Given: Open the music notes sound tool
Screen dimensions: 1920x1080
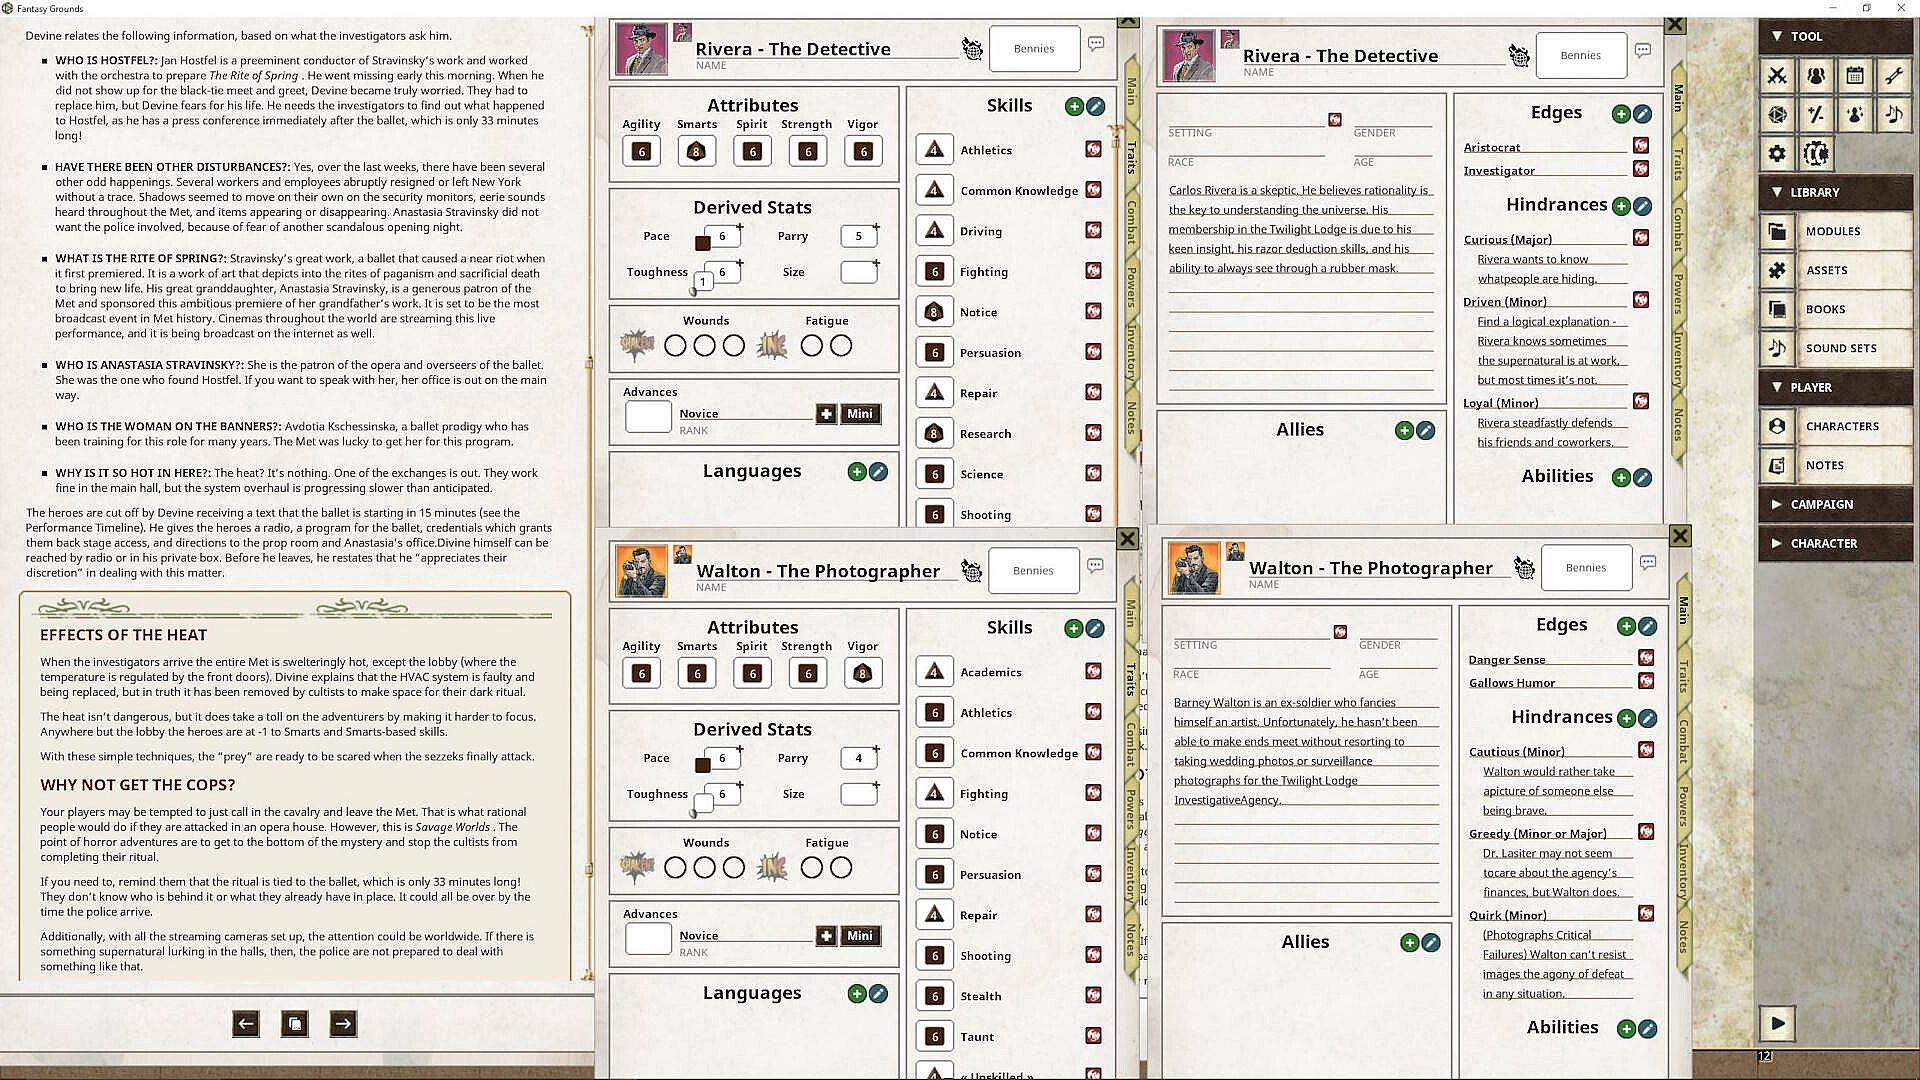Looking at the screenshot, I should (1893, 114).
